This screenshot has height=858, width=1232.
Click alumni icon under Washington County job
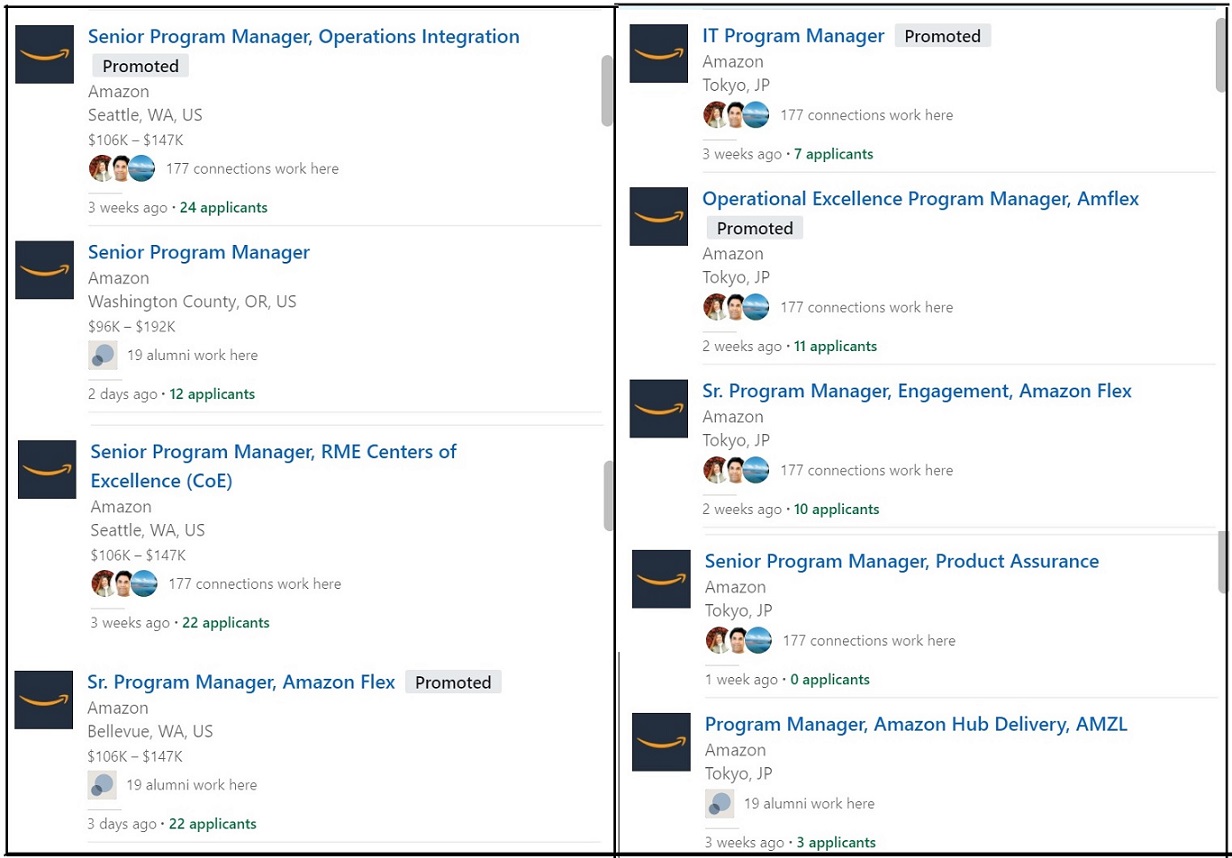tap(103, 355)
